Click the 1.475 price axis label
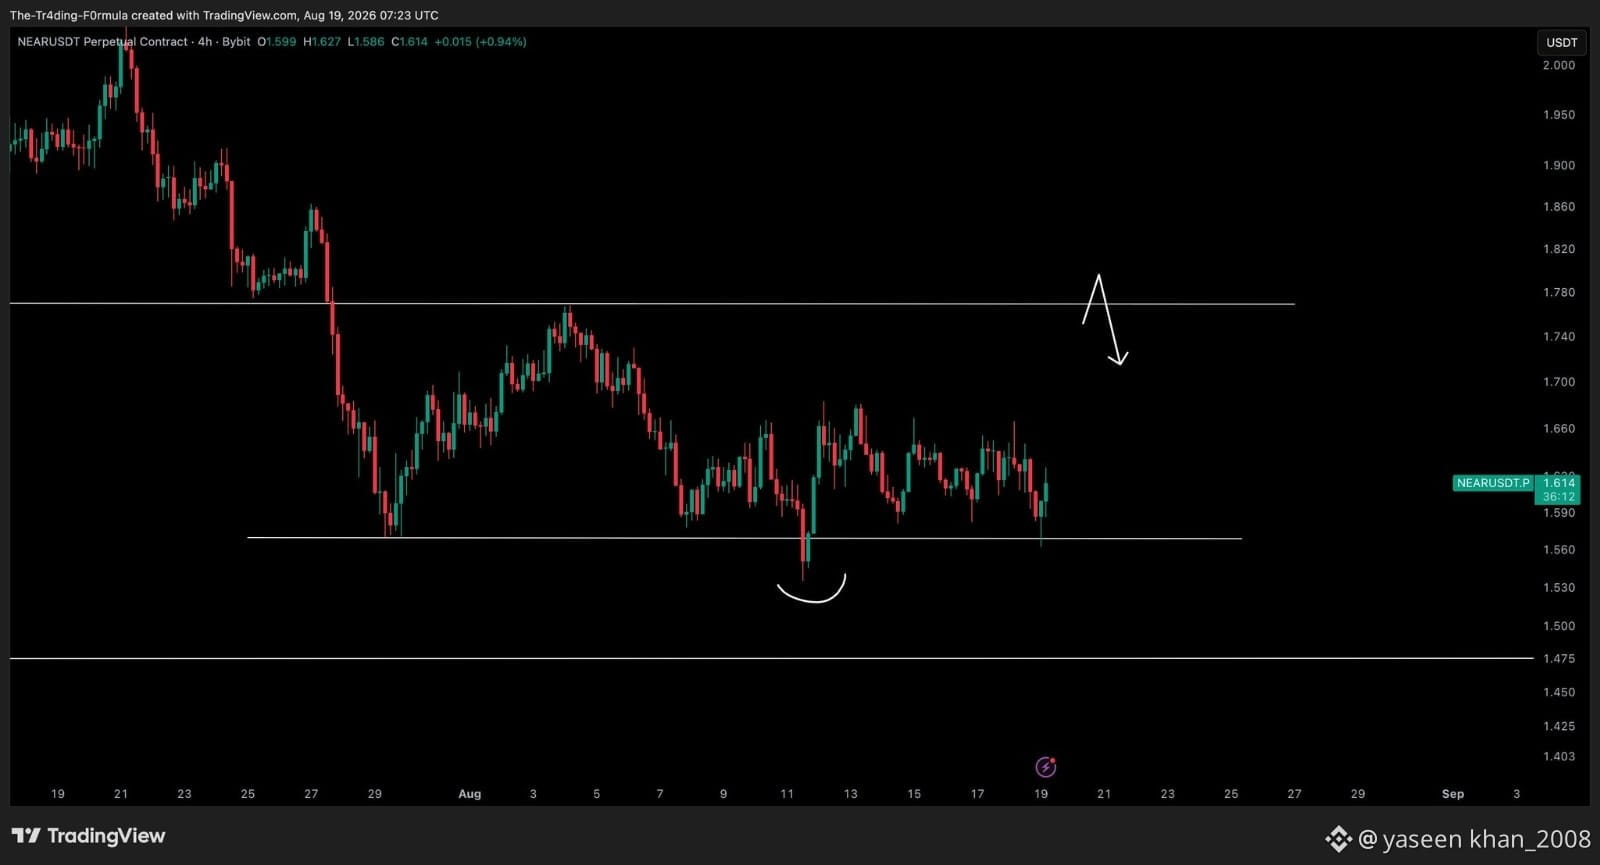1600x865 pixels. tap(1559, 659)
